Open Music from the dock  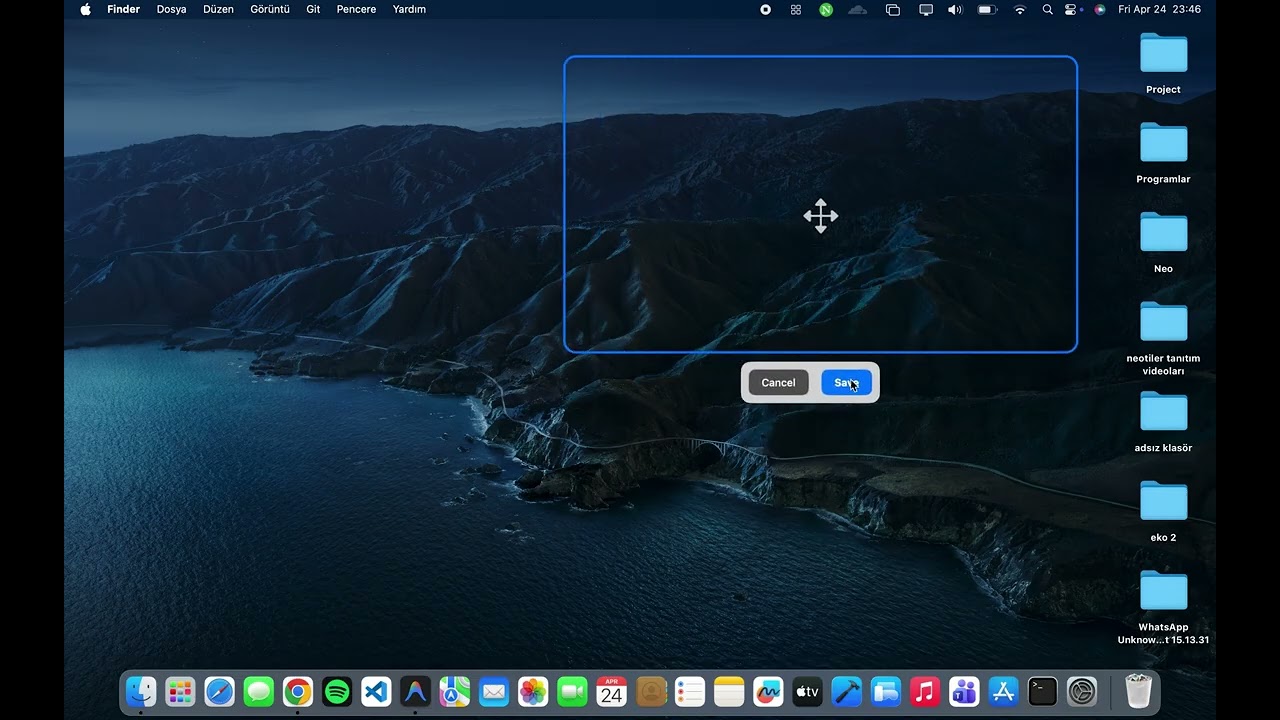pyautogui.click(x=925, y=691)
